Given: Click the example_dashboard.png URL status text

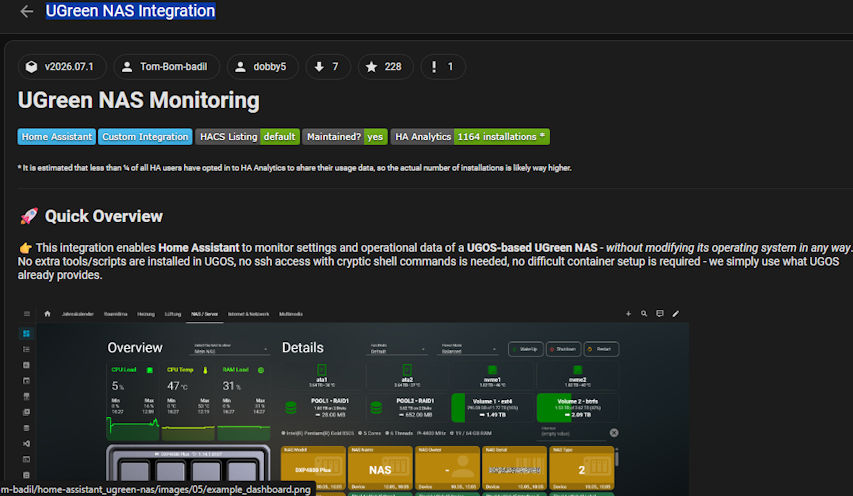Looking at the screenshot, I should 156,489.
